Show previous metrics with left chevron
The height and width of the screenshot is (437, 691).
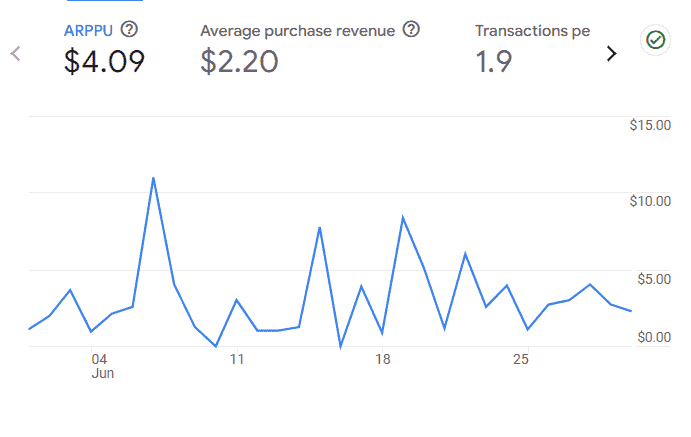(15, 54)
